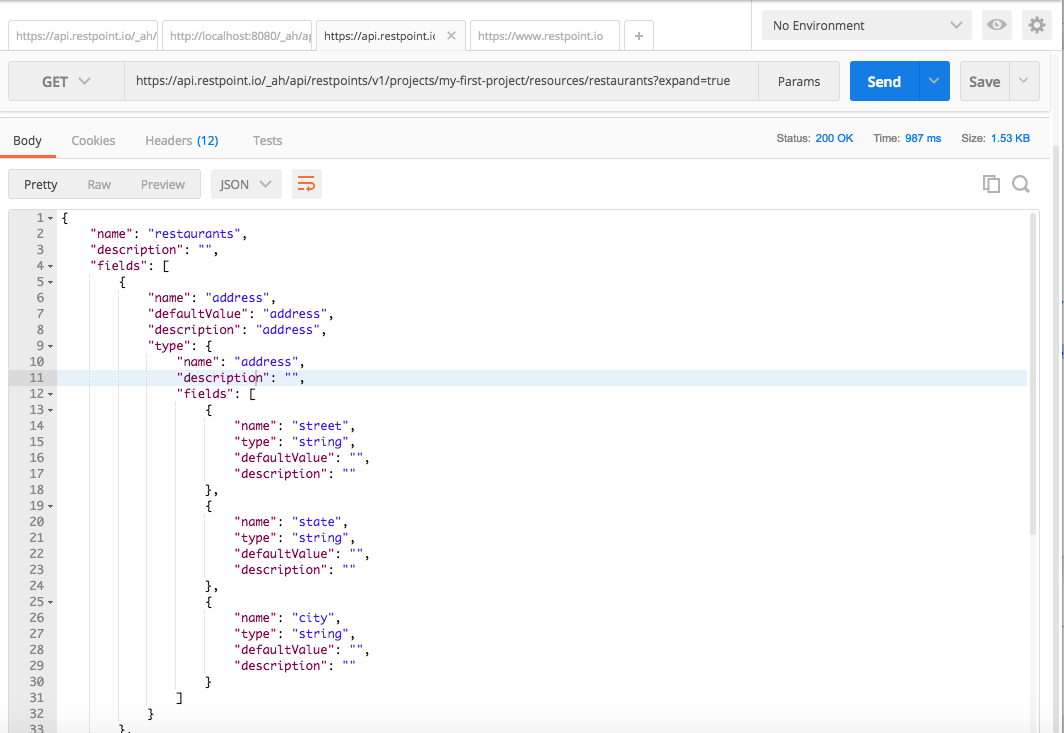
Task: Click the 200 OK status value
Action: tap(834, 138)
